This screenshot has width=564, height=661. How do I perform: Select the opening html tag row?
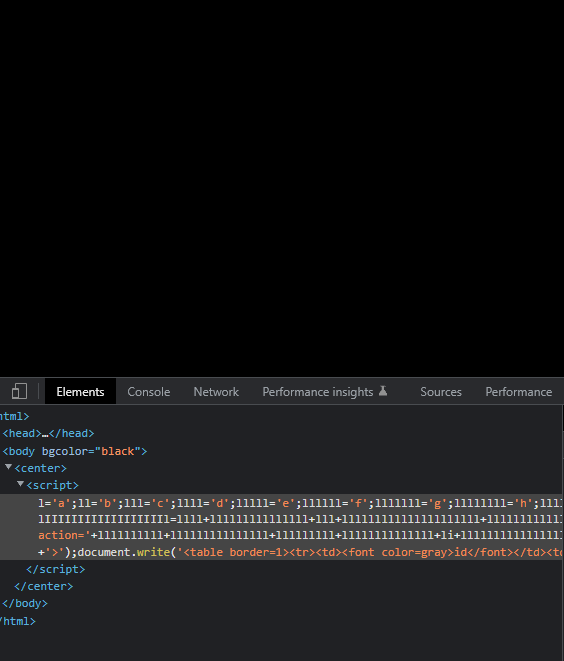[15, 416]
